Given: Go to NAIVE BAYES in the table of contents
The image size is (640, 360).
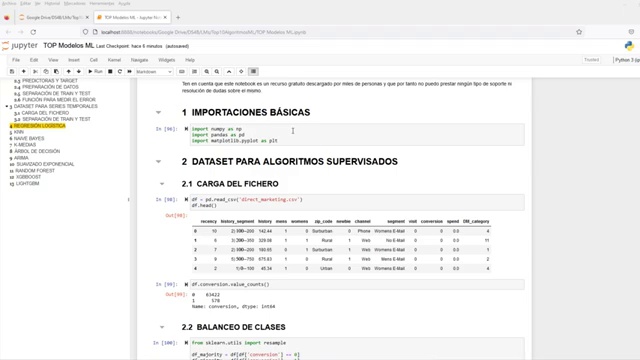Looking at the screenshot, I should pyautogui.click(x=29, y=139).
